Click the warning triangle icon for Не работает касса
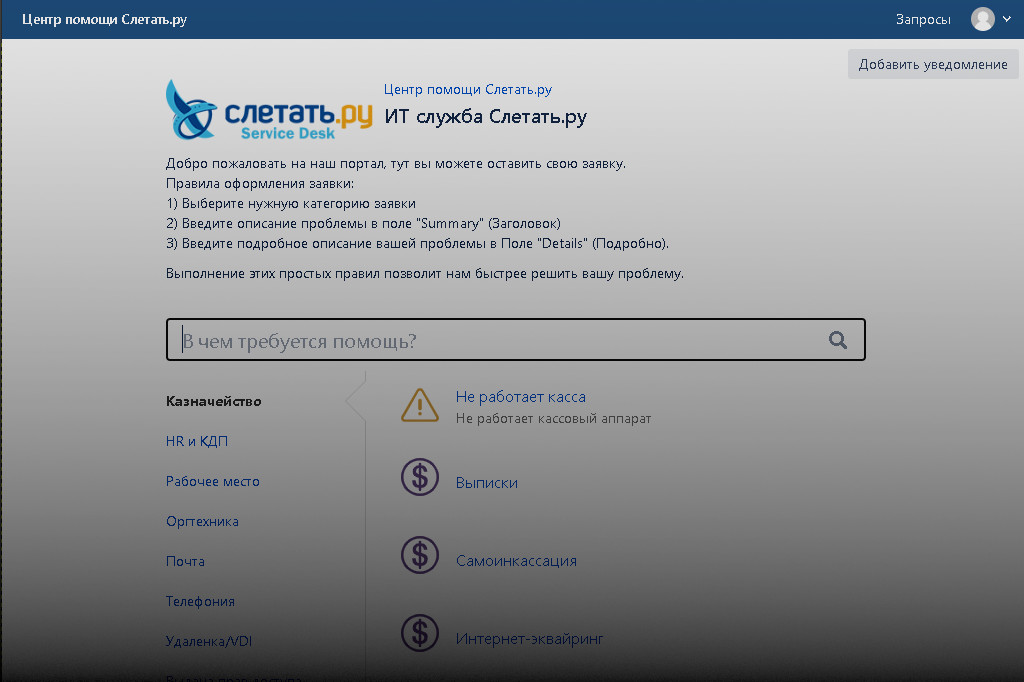Image resolution: width=1024 pixels, height=682 pixels. (420, 405)
